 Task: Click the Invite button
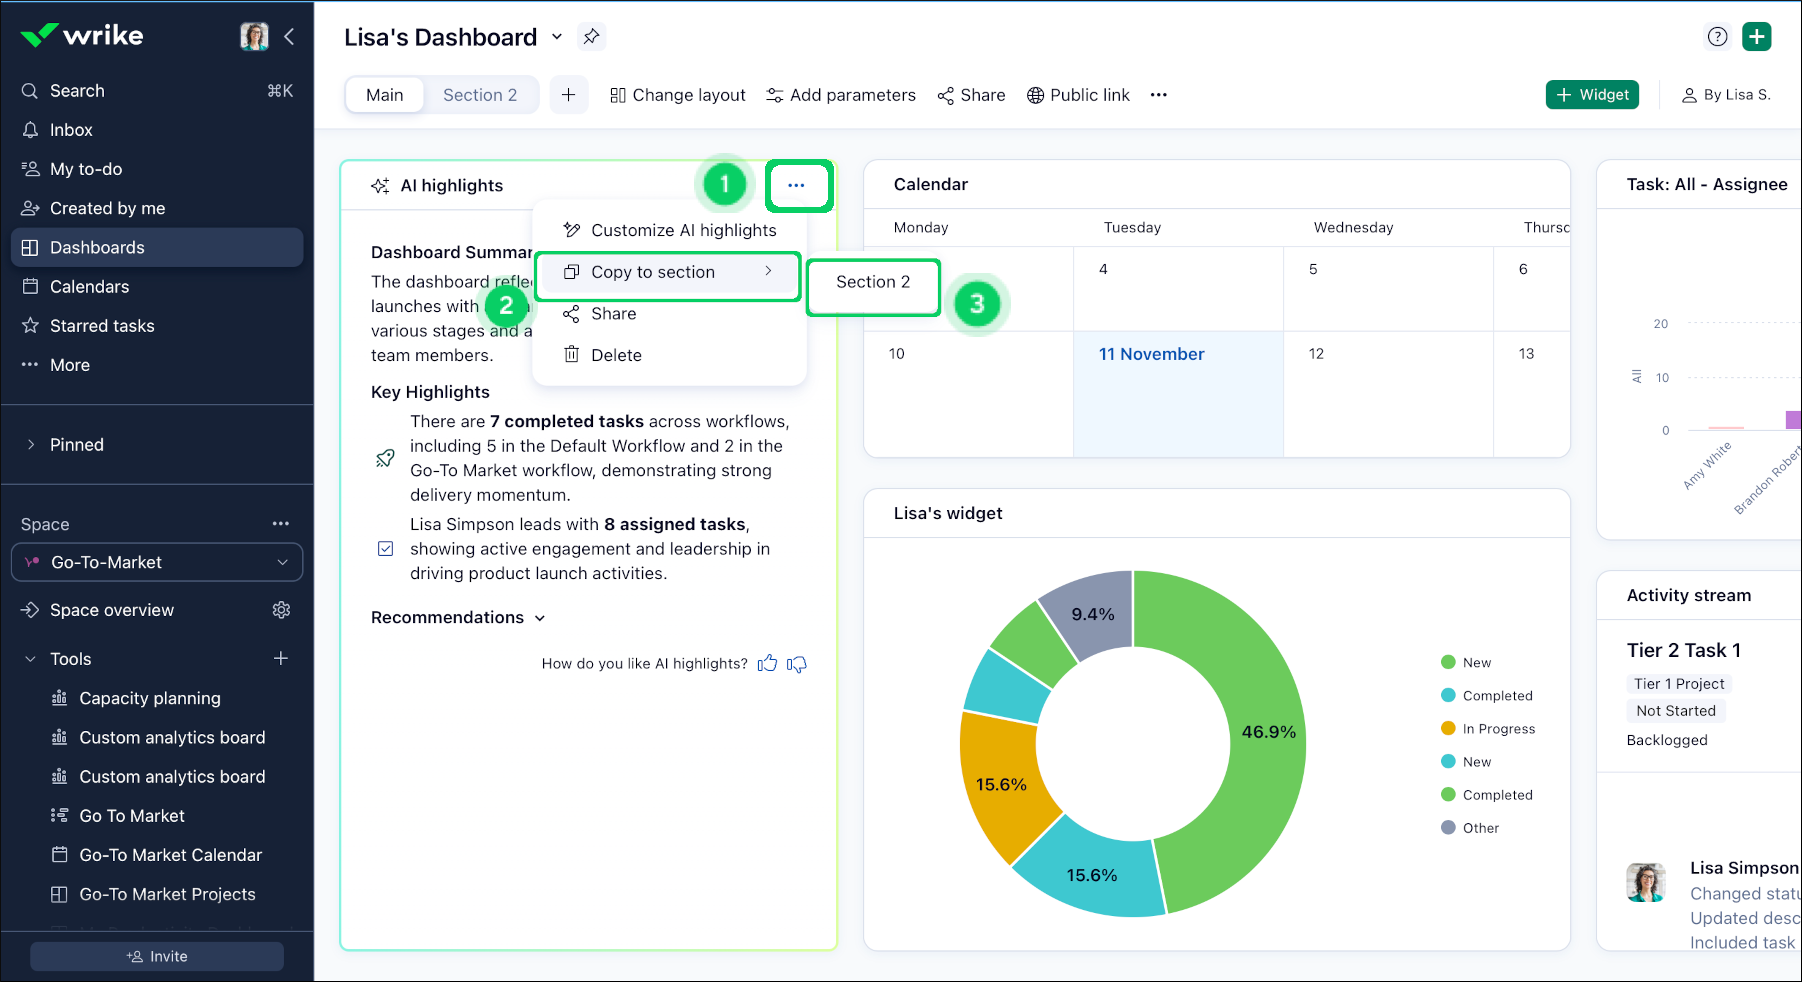click(x=157, y=957)
